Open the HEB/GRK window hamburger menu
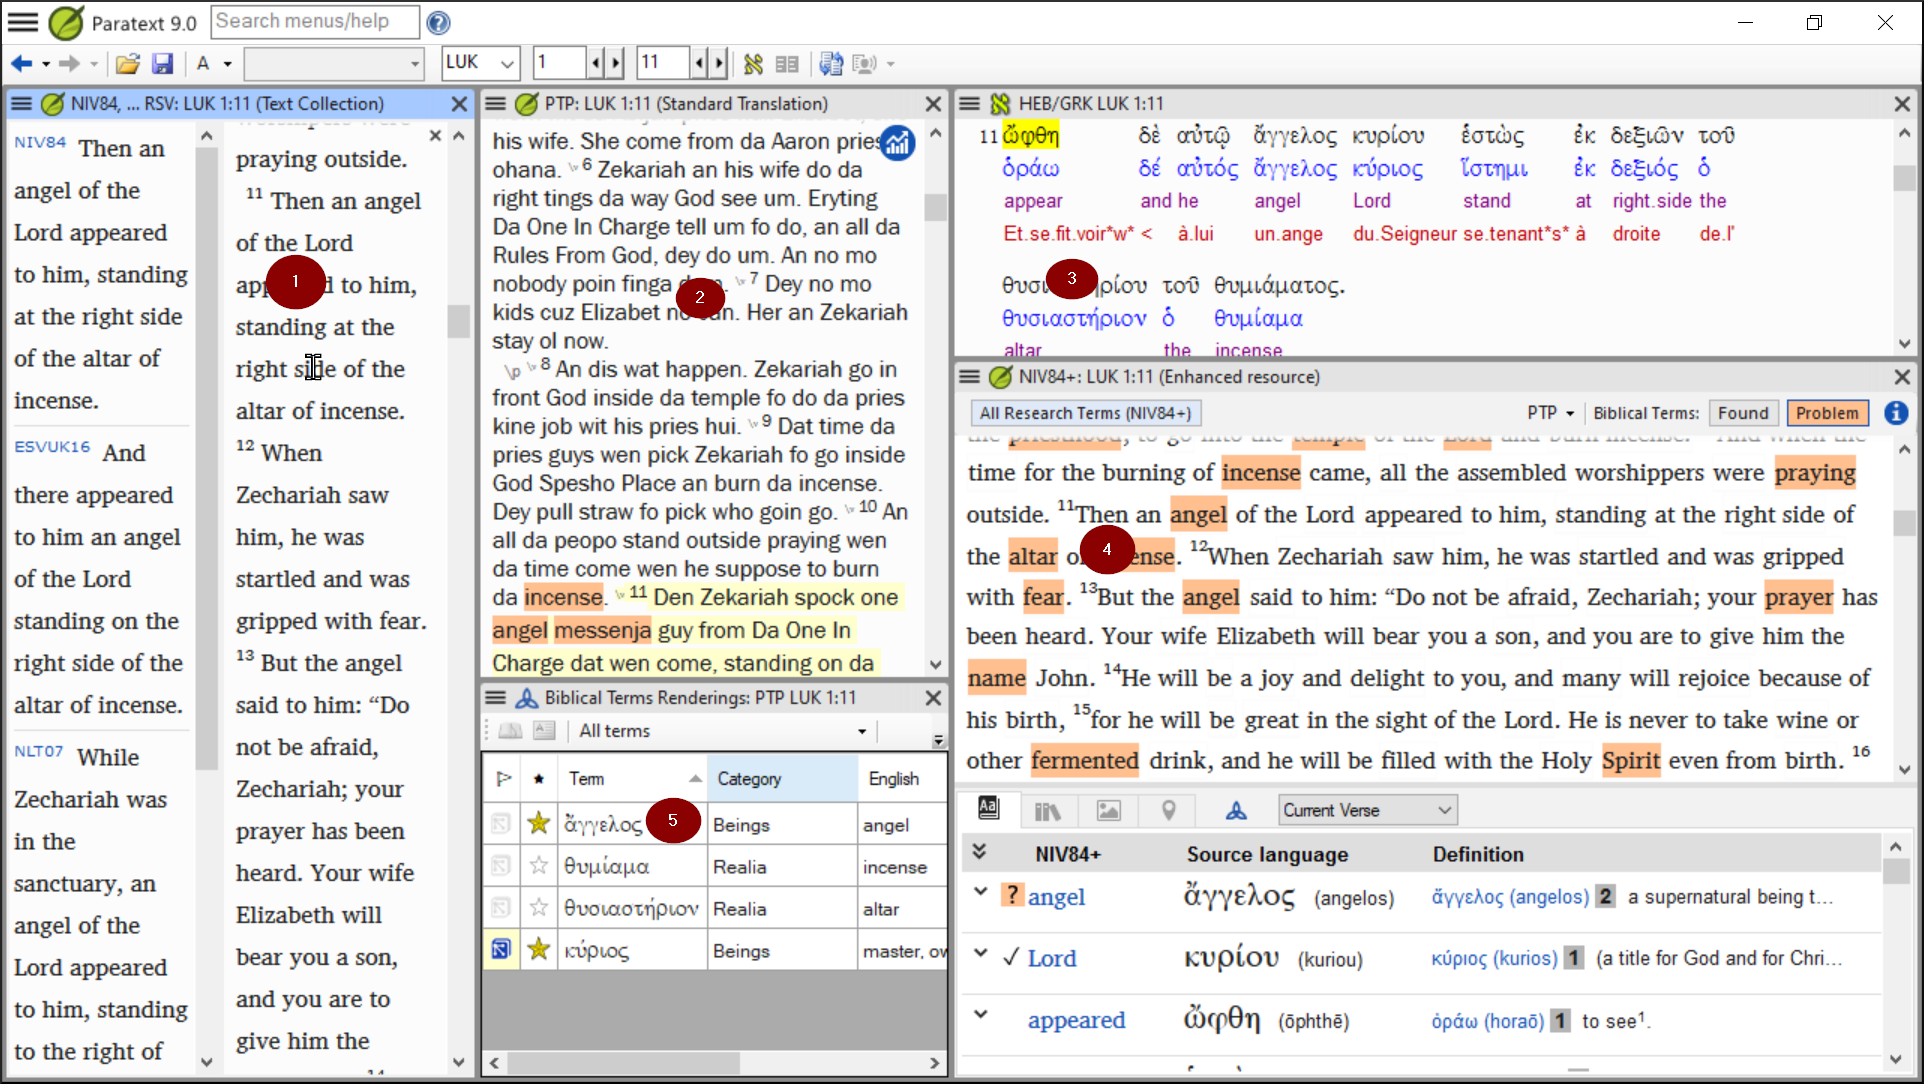The width and height of the screenshot is (1924, 1084). pyautogui.click(x=968, y=103)
